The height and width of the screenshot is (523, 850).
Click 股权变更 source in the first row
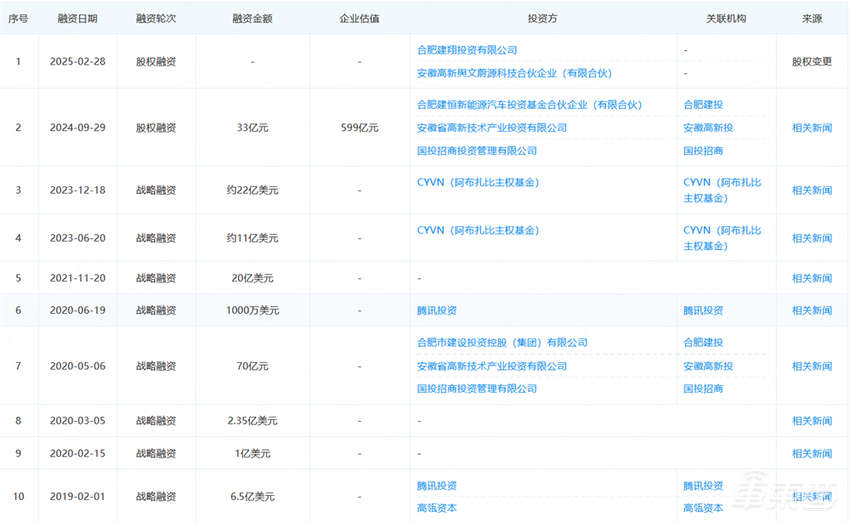point(811,61)
